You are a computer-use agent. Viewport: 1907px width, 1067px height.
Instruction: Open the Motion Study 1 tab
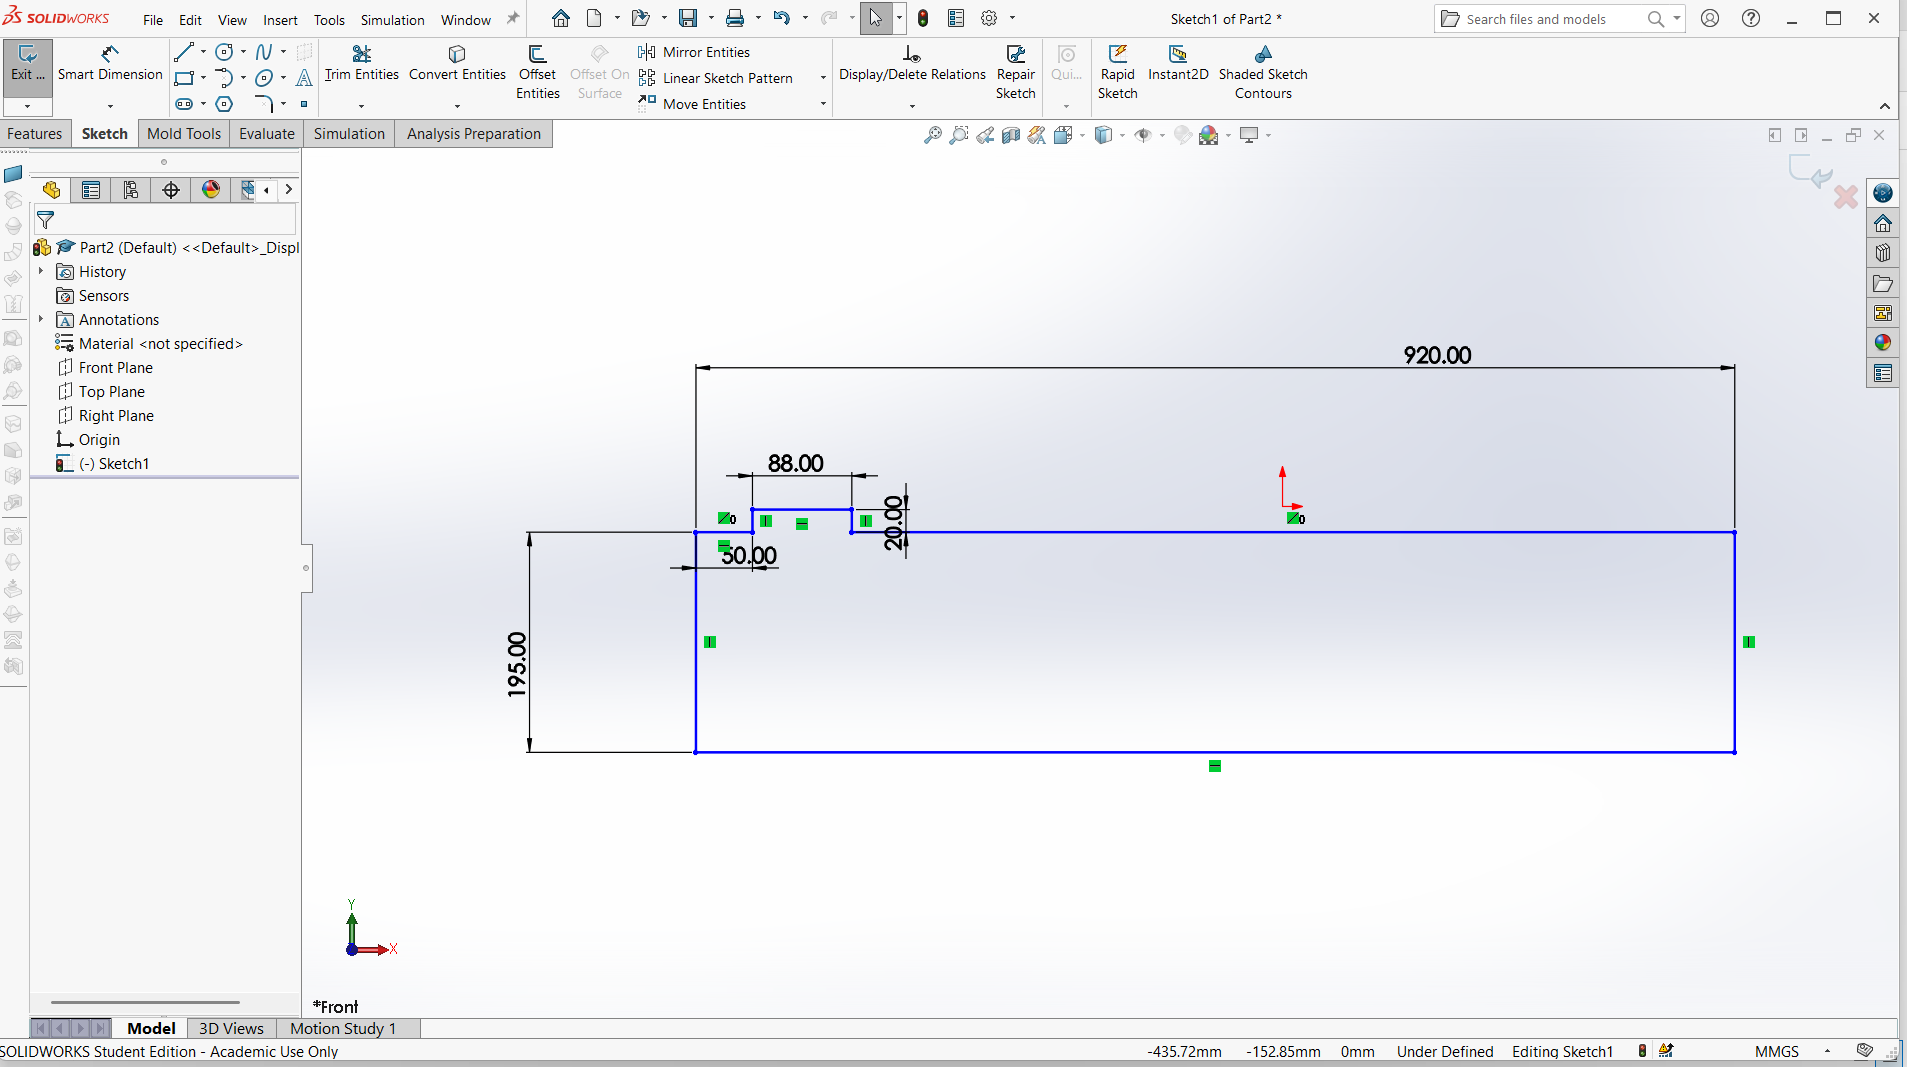[343, 1028]
